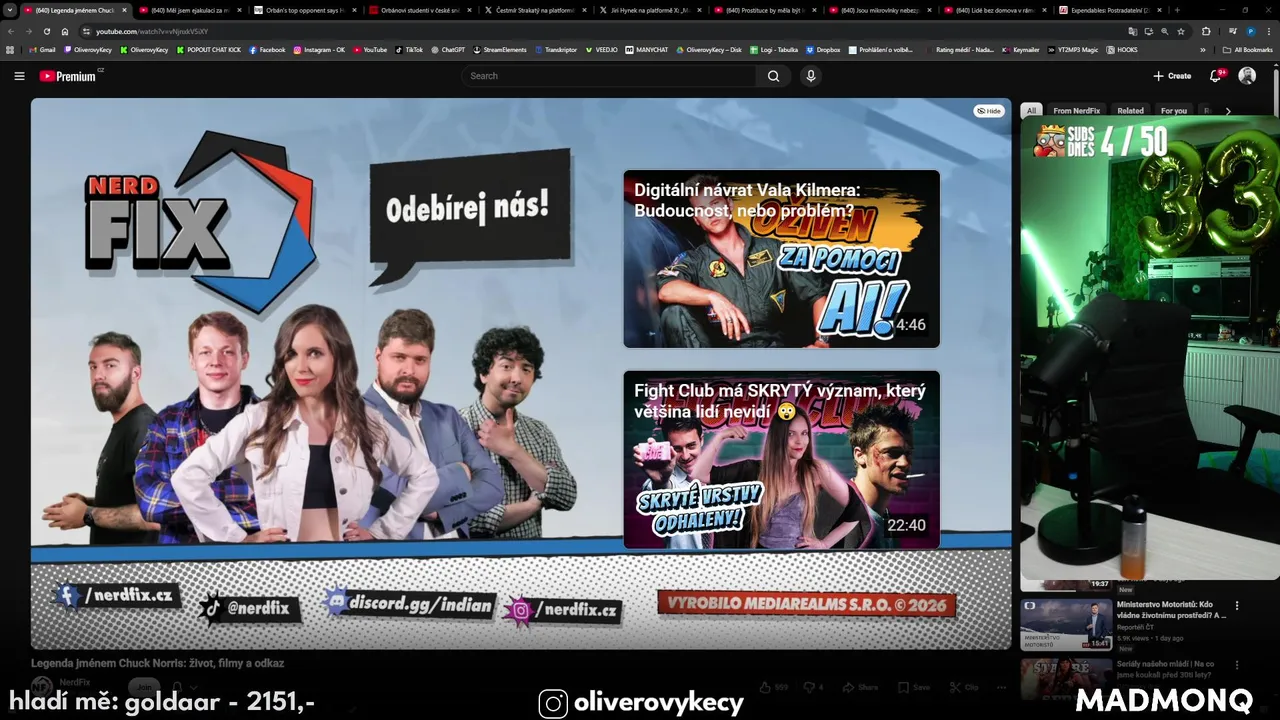This screenshot has height=720, width=1280.
Task: Bookmark this page with the star
Action: tap(1181, 31)
